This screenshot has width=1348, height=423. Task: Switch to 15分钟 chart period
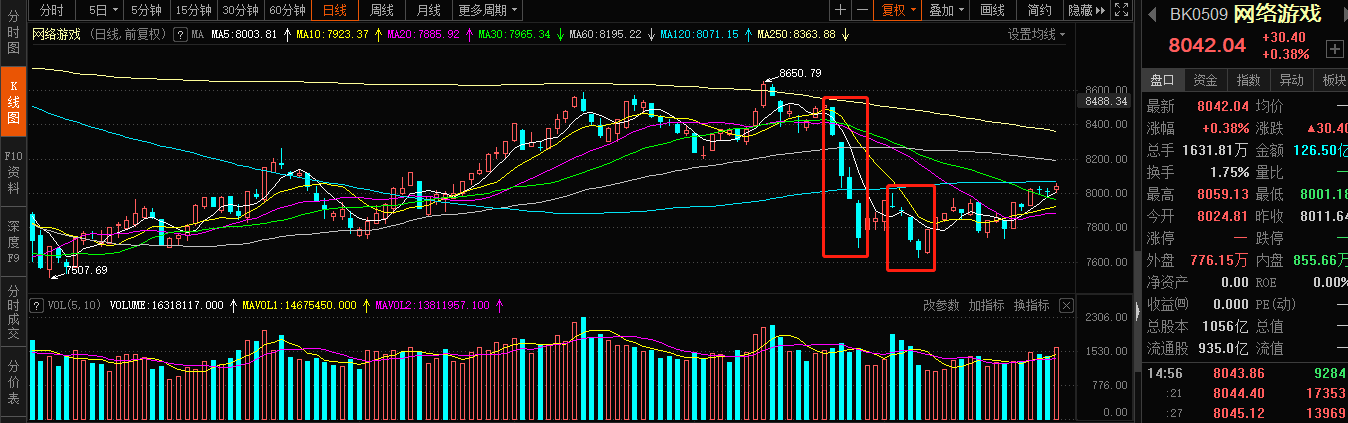(x=193, y=10)
